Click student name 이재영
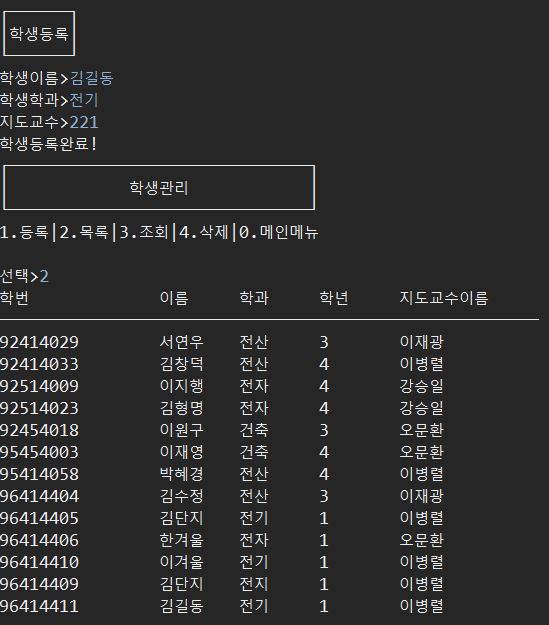This screenshot has height=625, width=549. pyautogui.click(x=181, y=452)
